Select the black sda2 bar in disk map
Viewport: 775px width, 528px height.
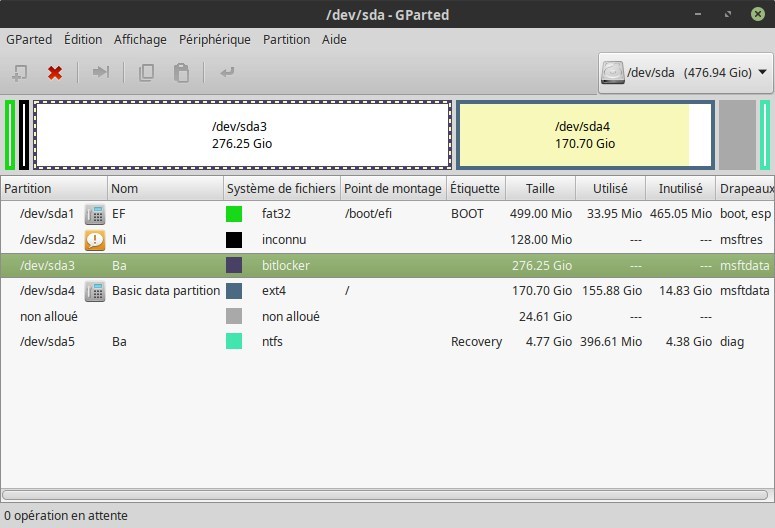coord(24,135)
